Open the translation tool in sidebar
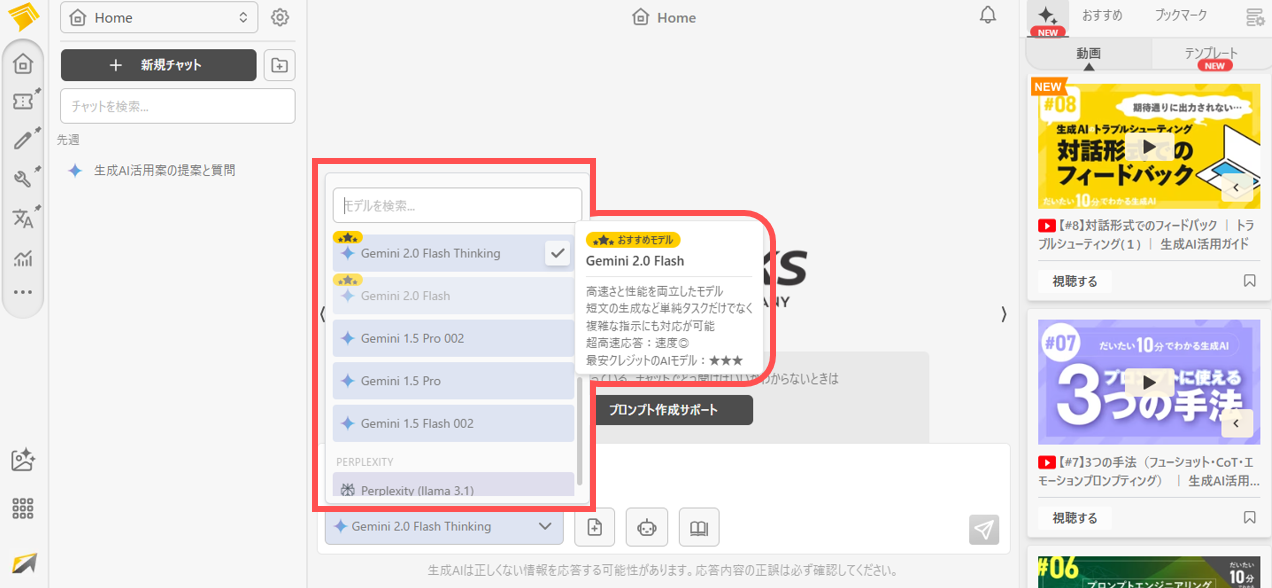 [23, 219]
